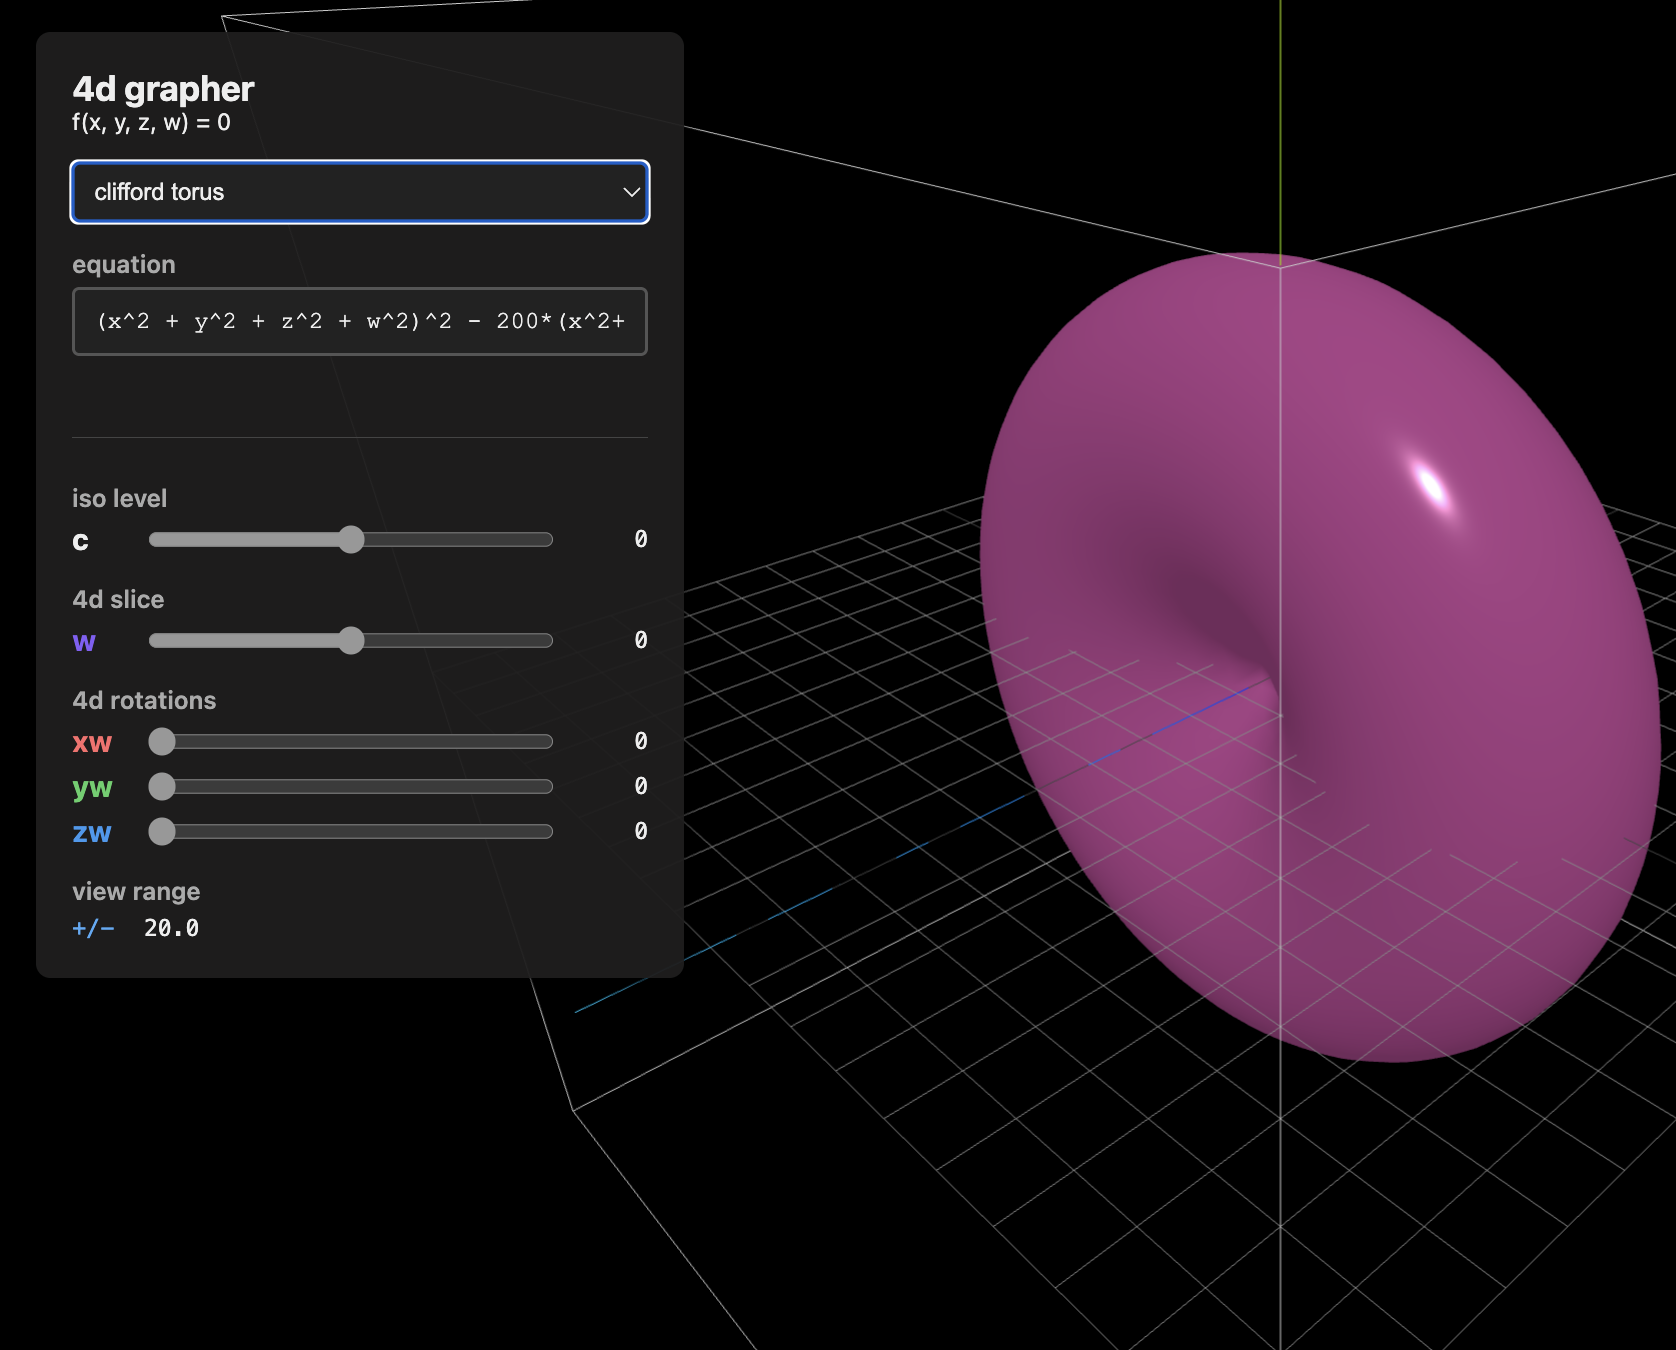This screenshot has height=1350, width=1676.
Task: Click the 4d slice value readout
Action: (x=640, y=640)
